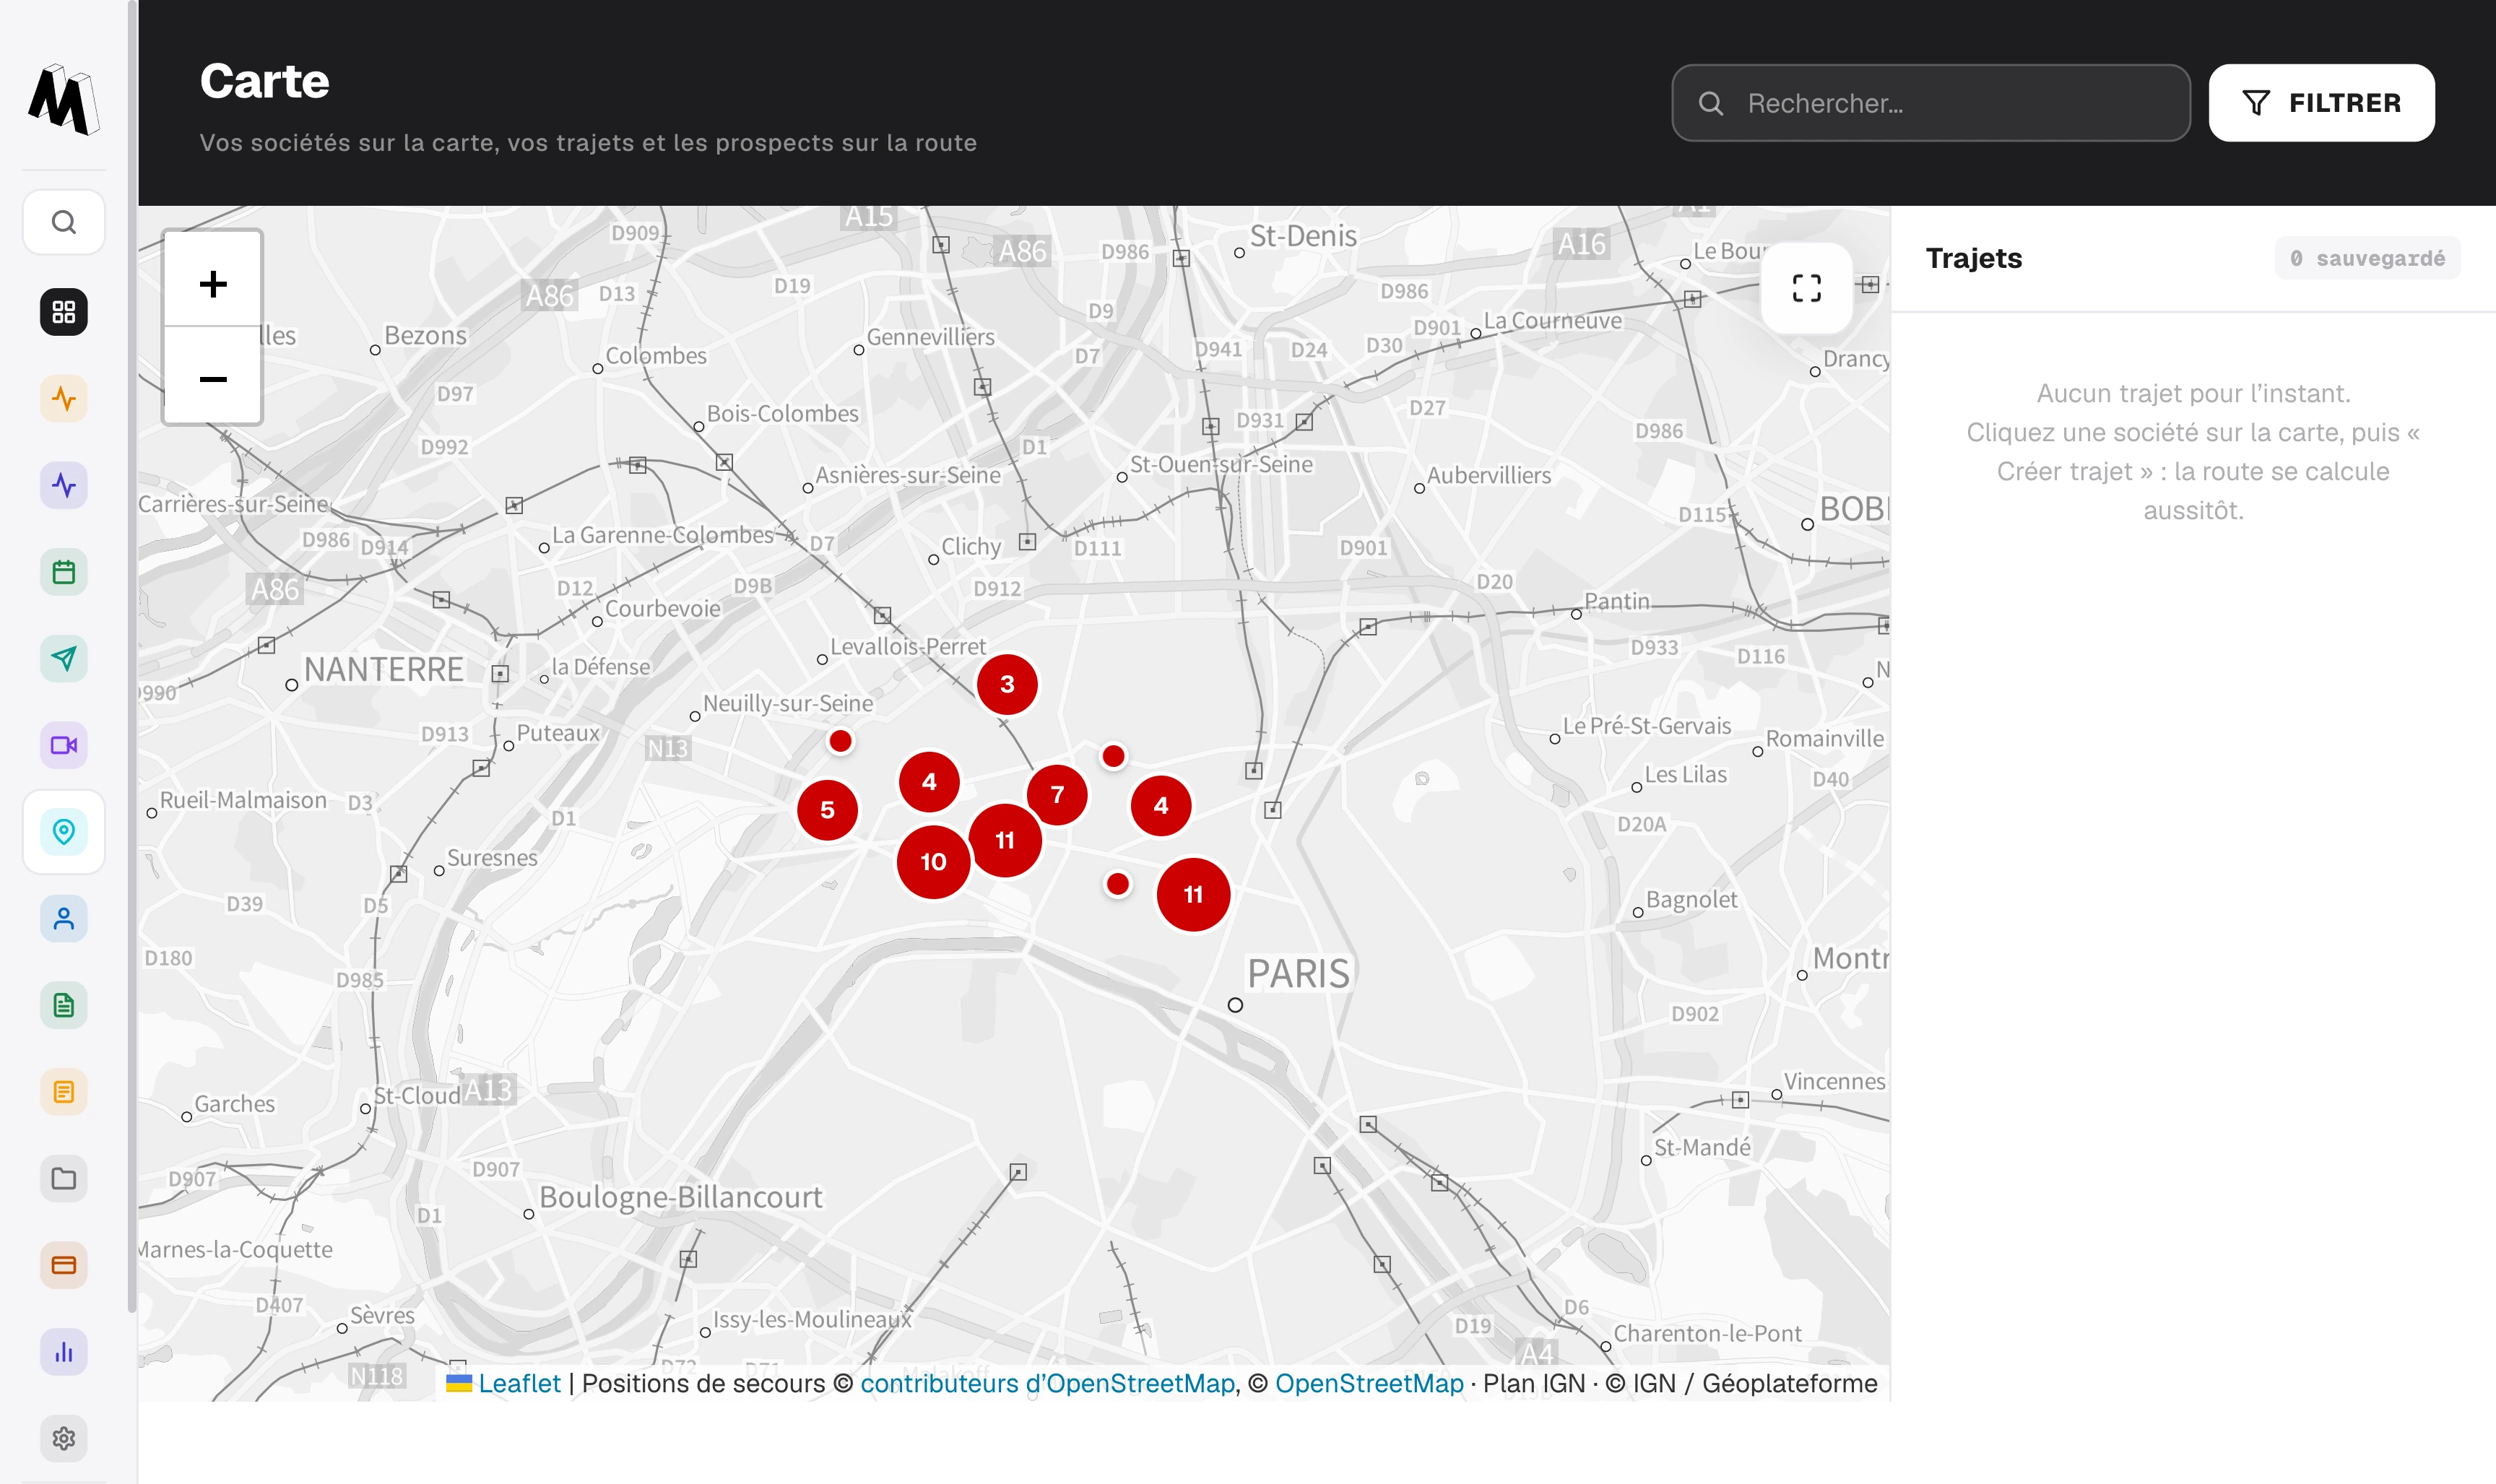Click the M logo in the sidebar
2496x1484 pixels.
(x=63, y=99)
